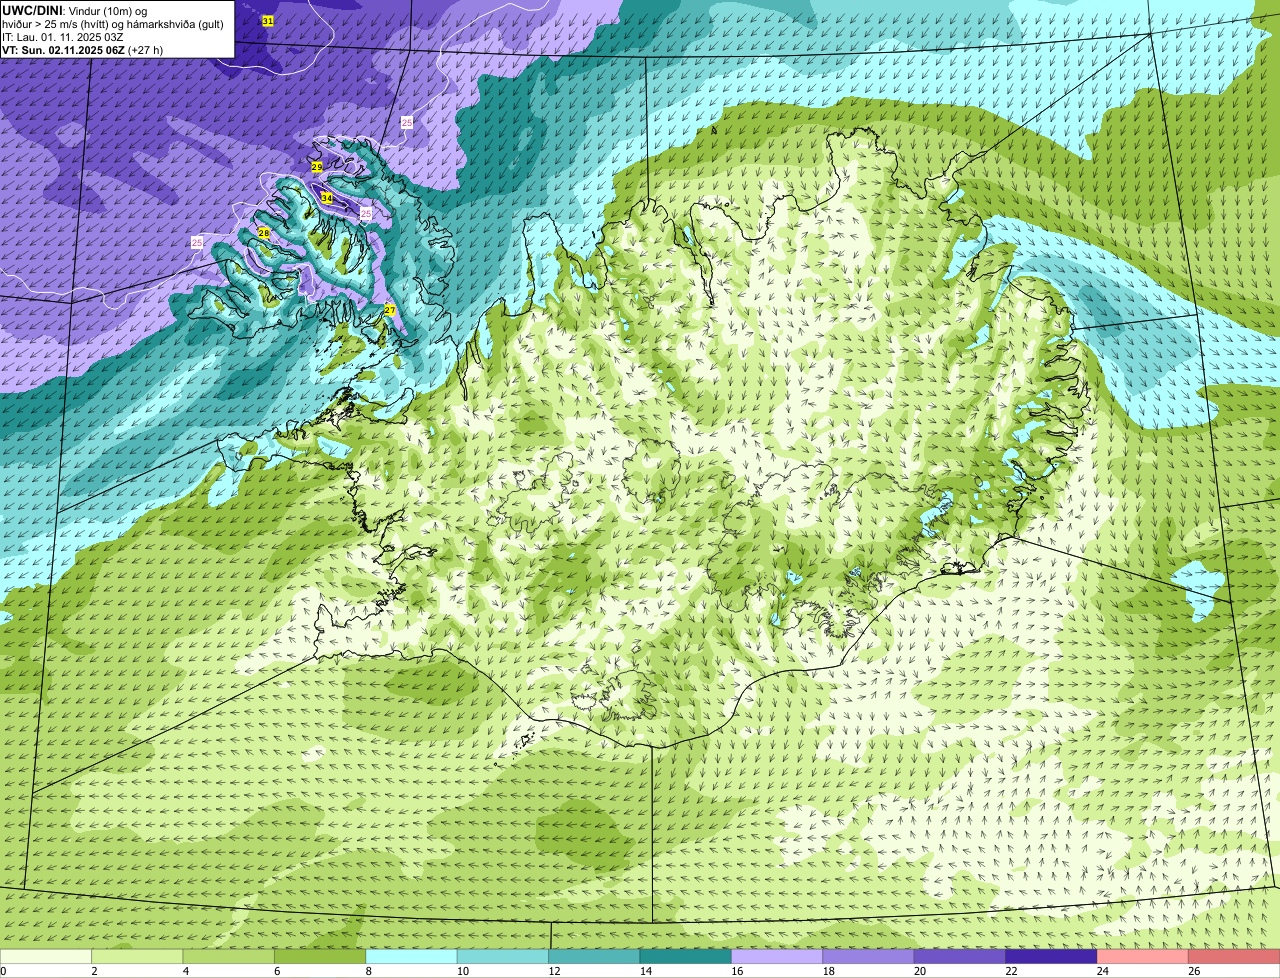Click the yellow max gust marker 27

[390, 310]
